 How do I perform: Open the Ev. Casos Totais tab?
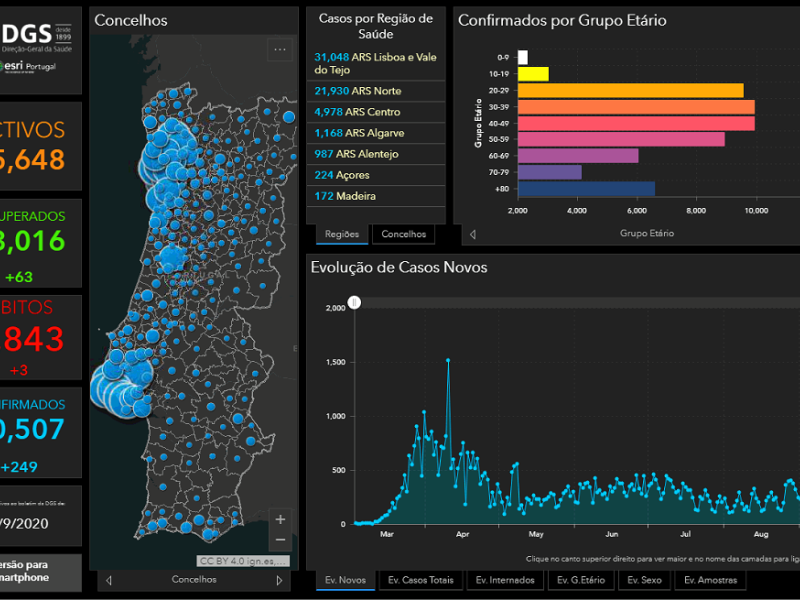(x=420, y=580)
